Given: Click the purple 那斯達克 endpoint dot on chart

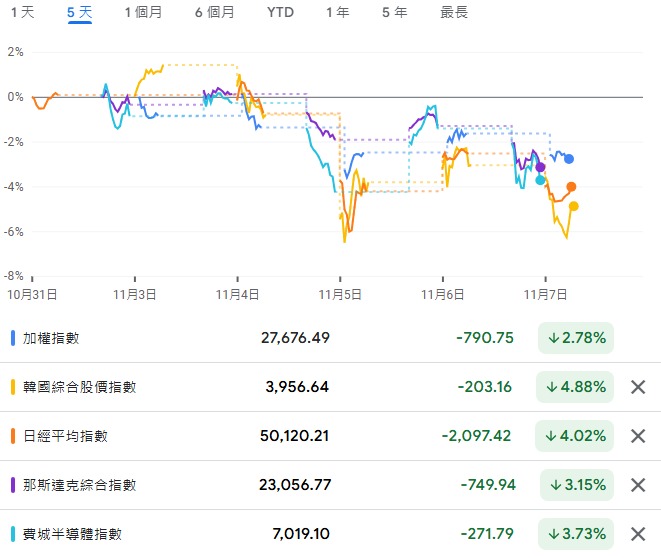Looking at the screenshot, I should pos(541,167).
